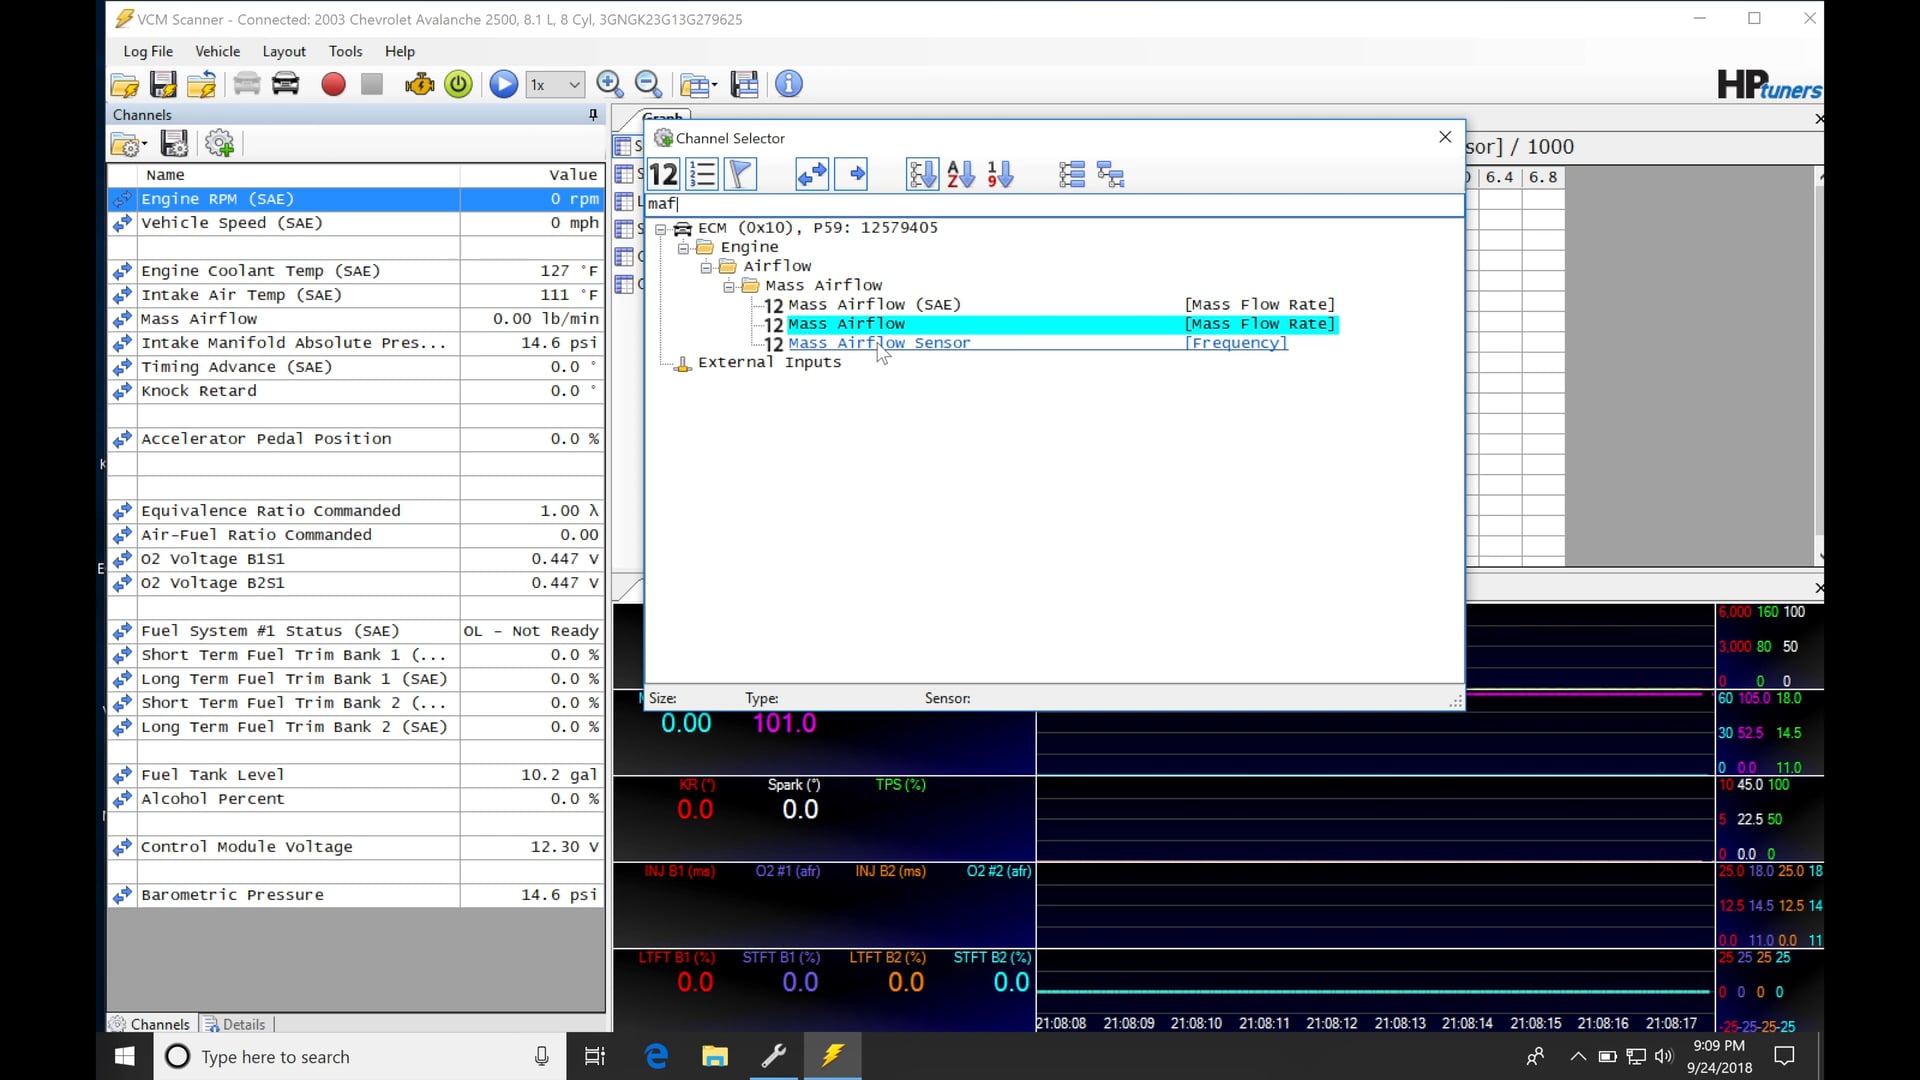1920x1080 pixels.
Task: Toggle the tree sort view icon
Action: coord(922,175)
